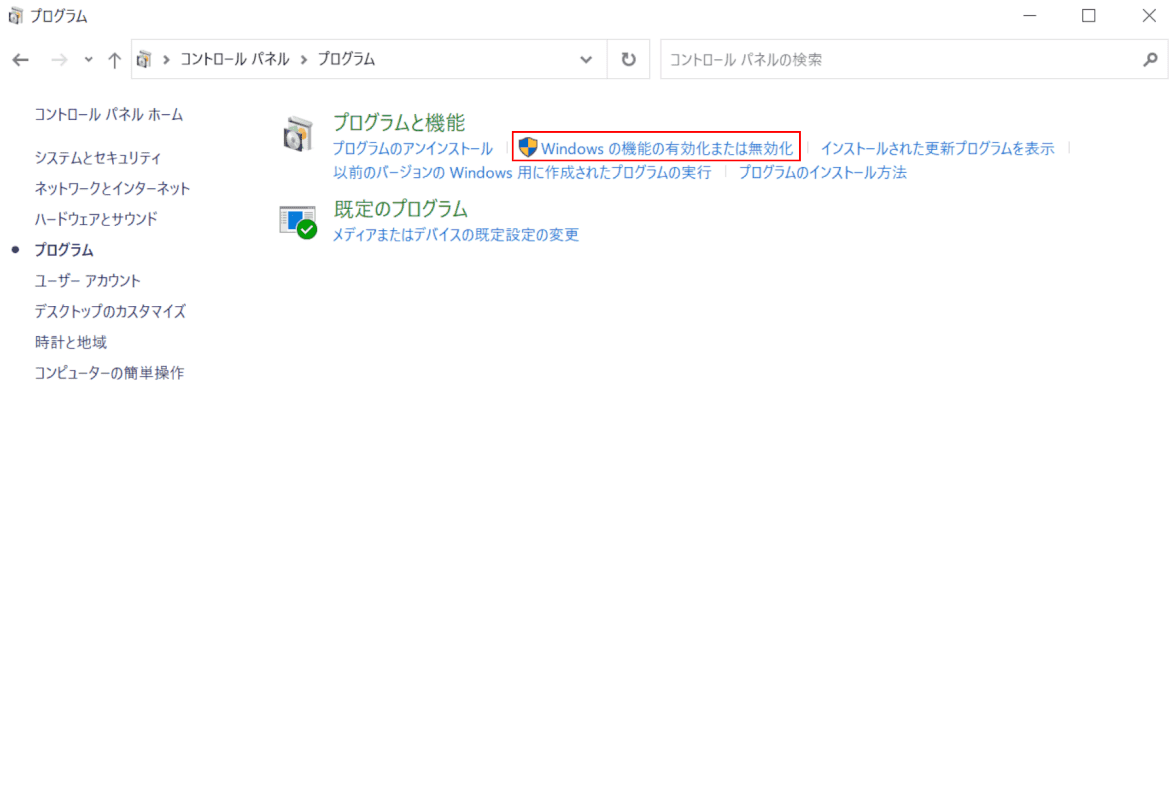
Task: Go up one level with the up arrow
Action: (114, 60)
